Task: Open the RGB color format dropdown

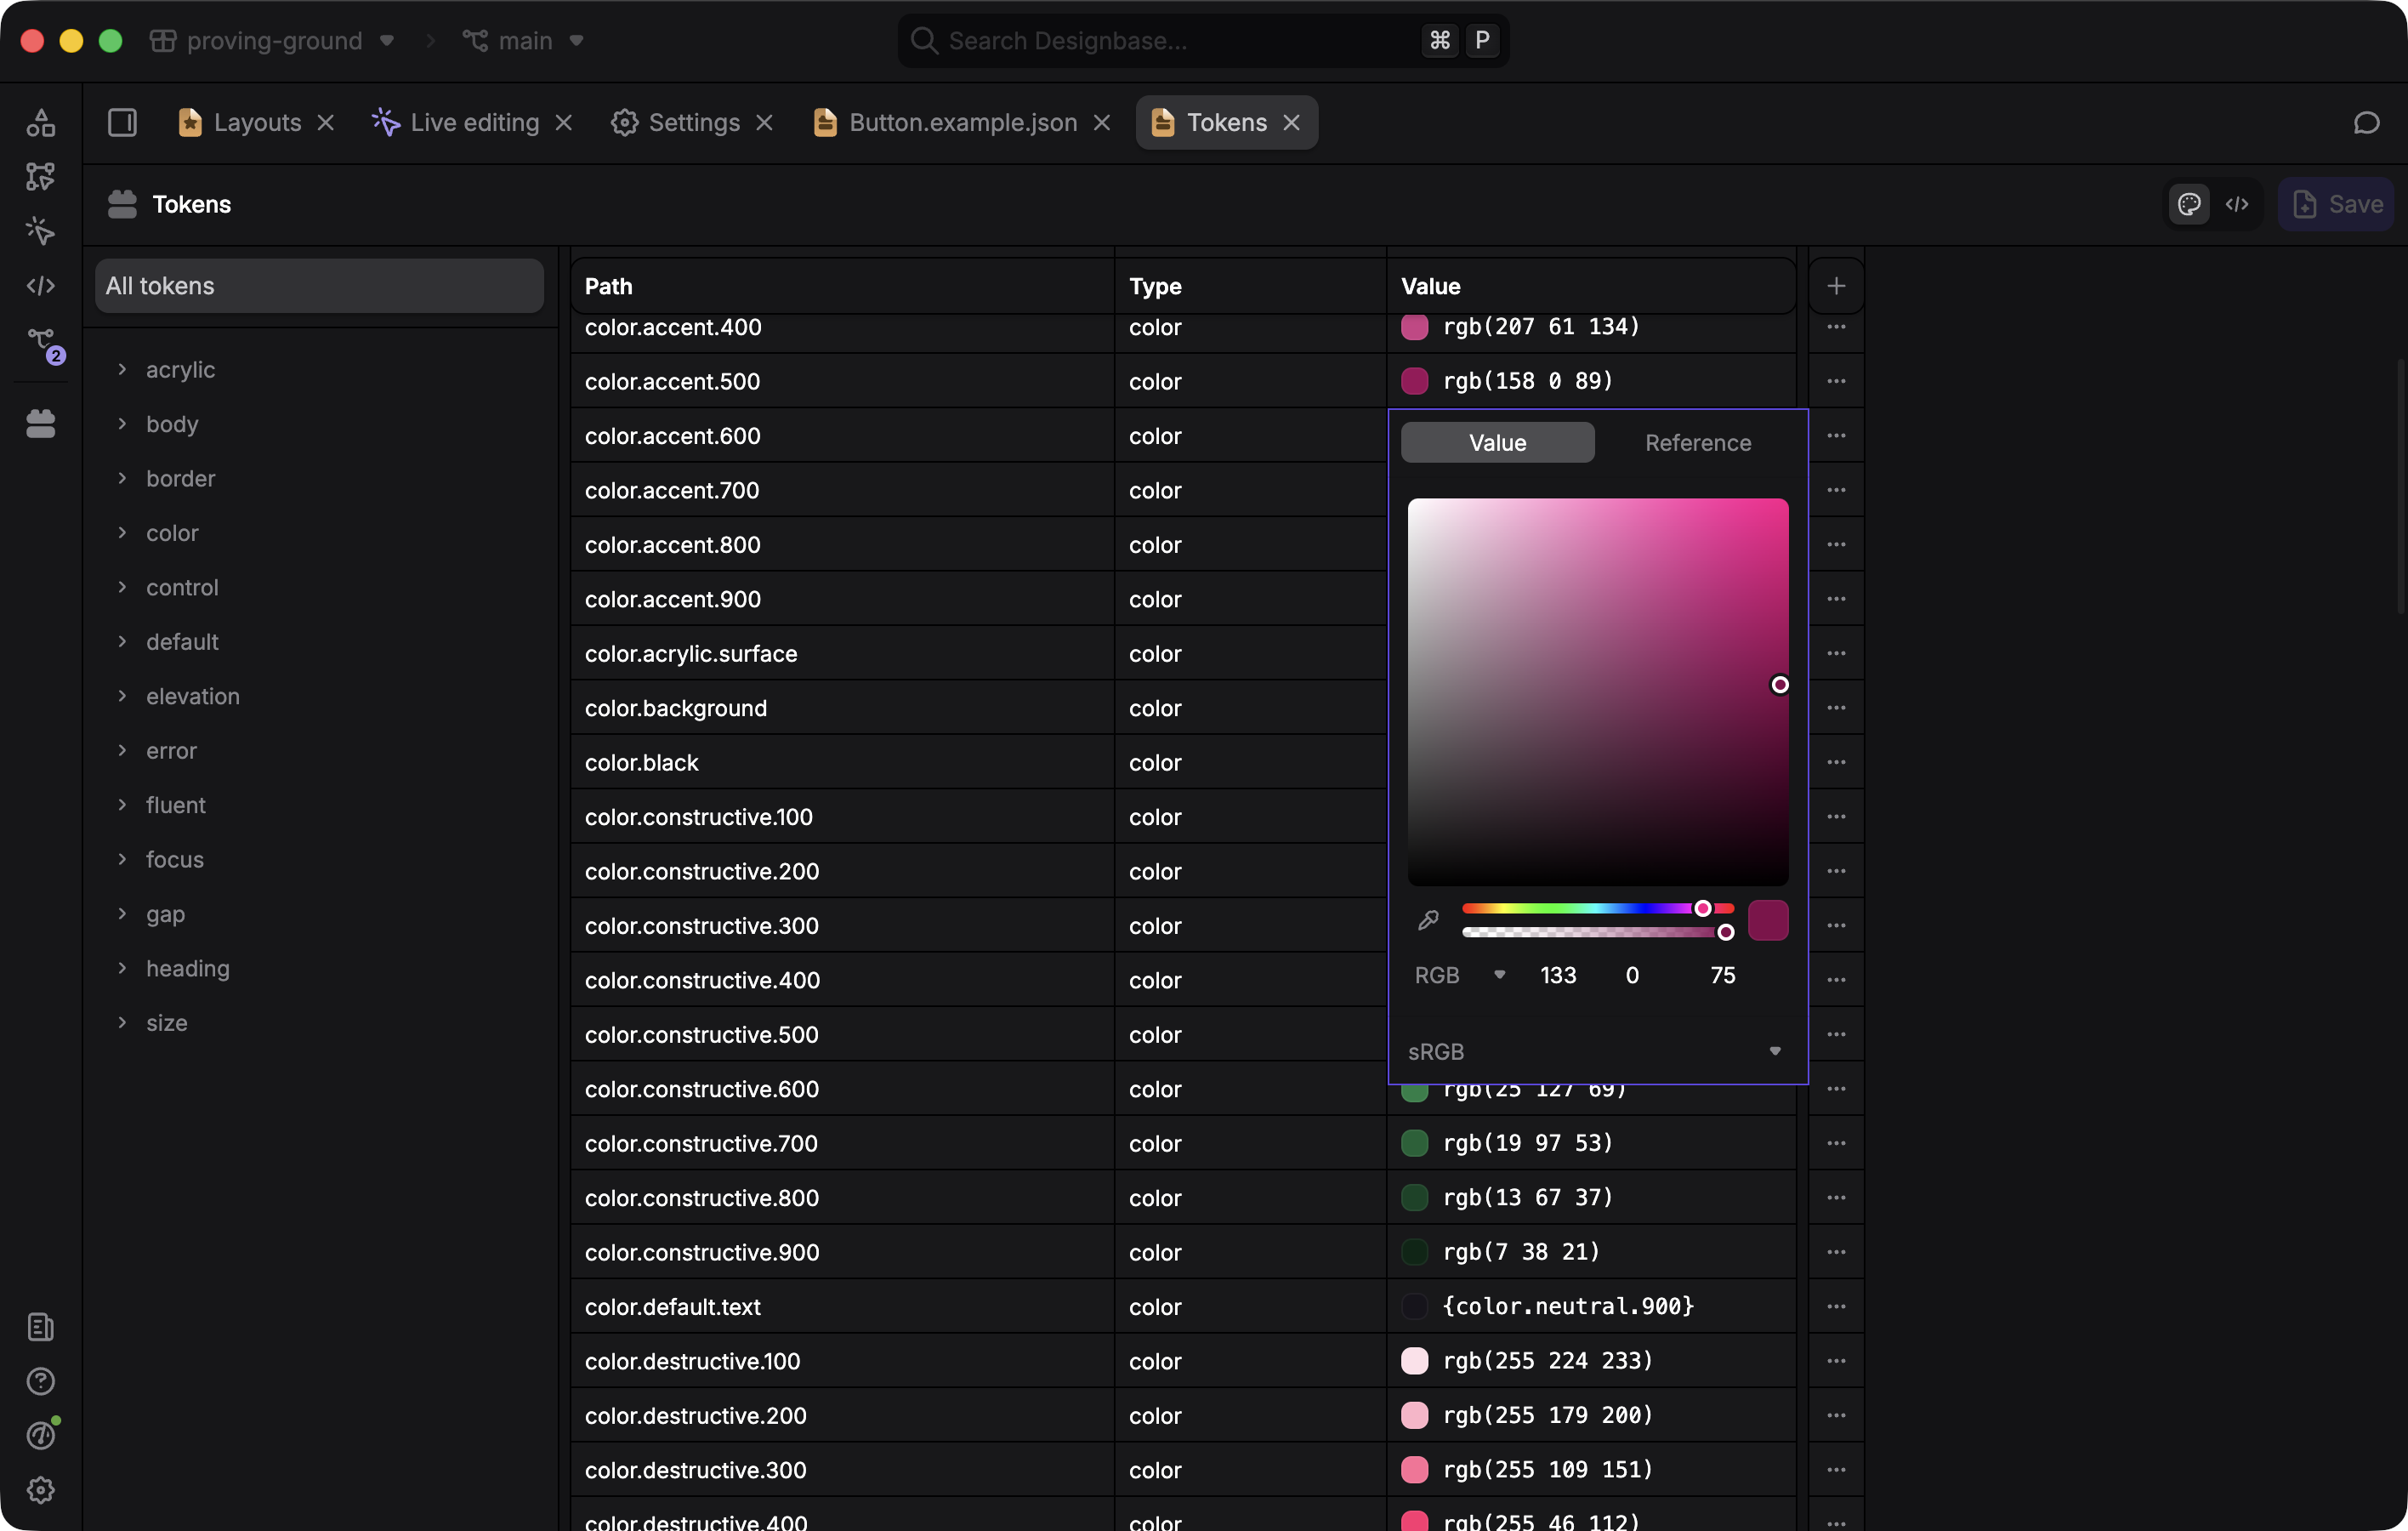Action: pos(1460,975)
